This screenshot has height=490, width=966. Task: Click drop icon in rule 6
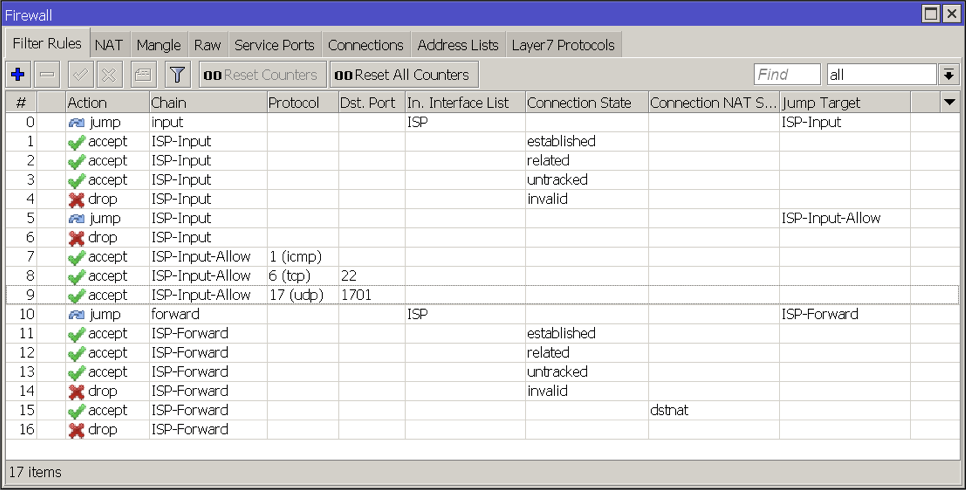pos(76,238)
